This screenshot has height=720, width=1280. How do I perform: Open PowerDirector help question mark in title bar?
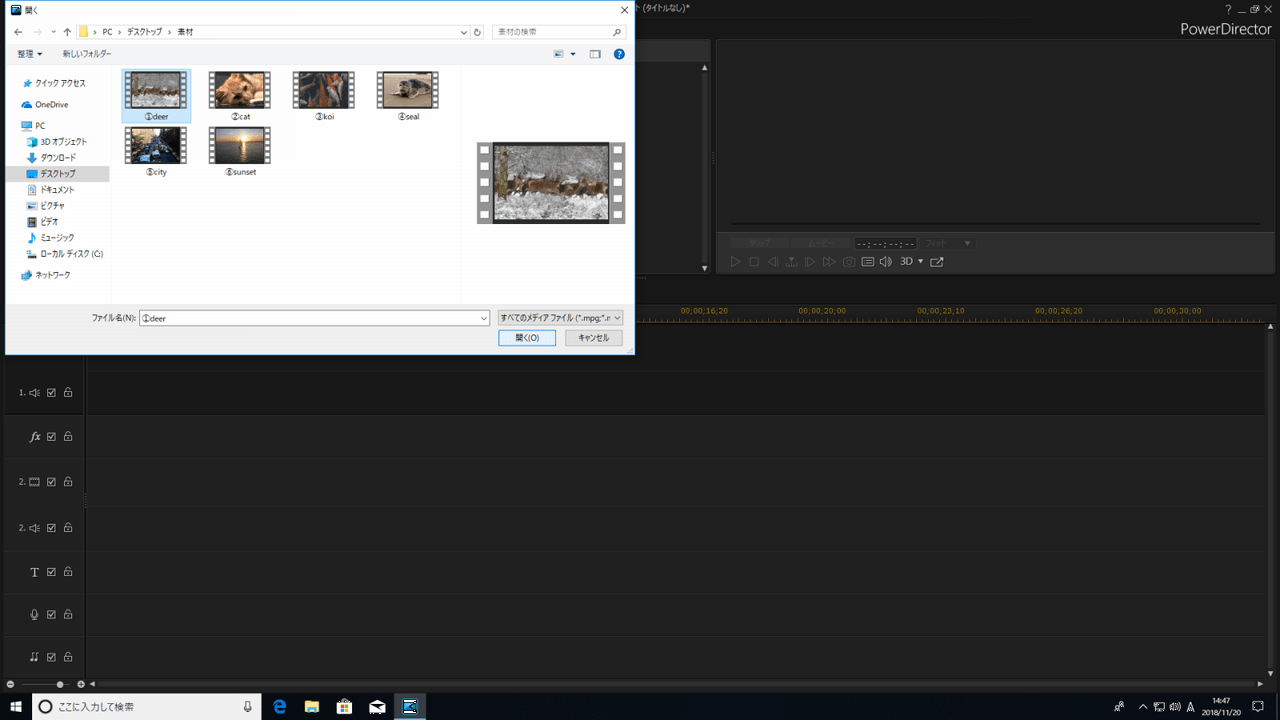[x=1229, y=8]
